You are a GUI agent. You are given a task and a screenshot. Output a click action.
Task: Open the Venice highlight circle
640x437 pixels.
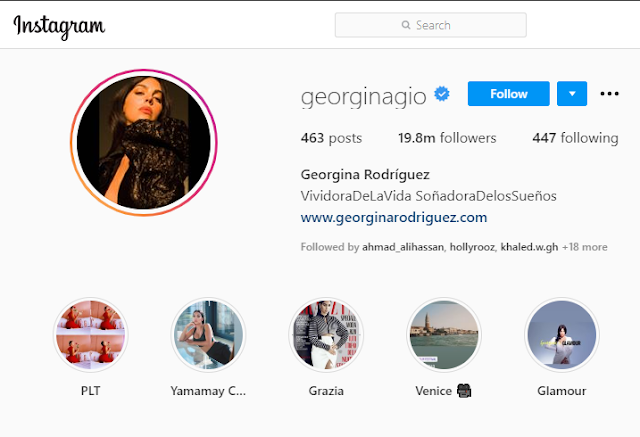coord(444,335)
